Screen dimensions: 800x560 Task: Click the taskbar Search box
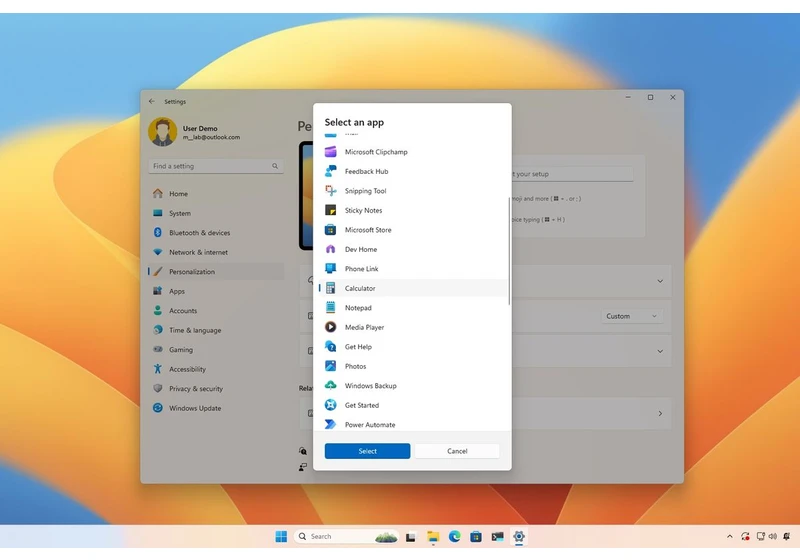[347, 537]
